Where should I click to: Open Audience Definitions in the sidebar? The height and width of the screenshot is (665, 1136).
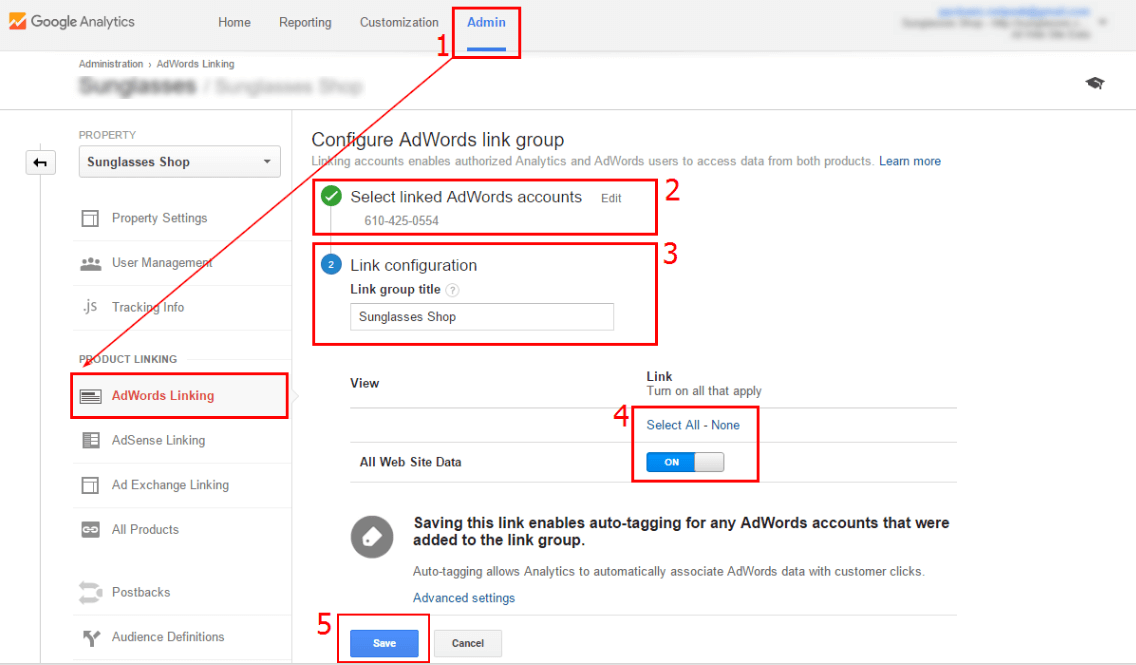[x=168, y=637]
